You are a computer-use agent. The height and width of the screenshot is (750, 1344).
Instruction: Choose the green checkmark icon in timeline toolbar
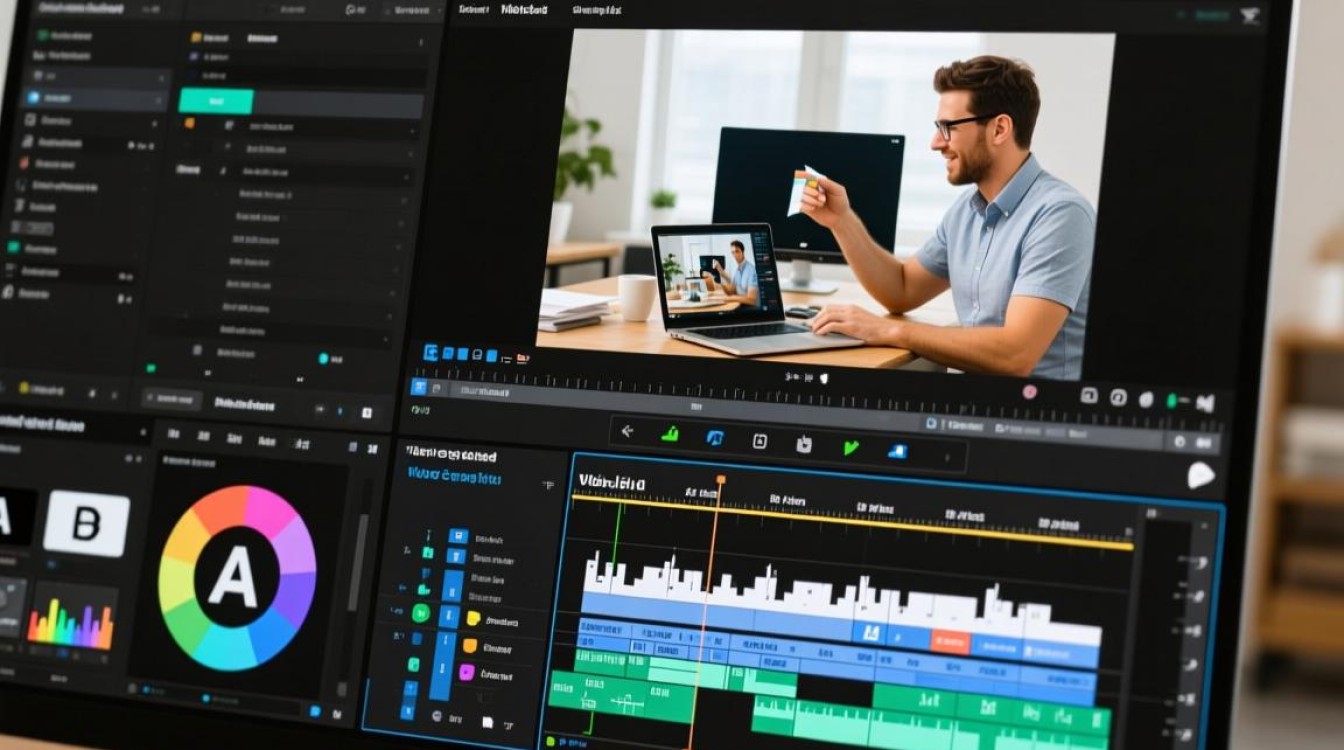850,447
